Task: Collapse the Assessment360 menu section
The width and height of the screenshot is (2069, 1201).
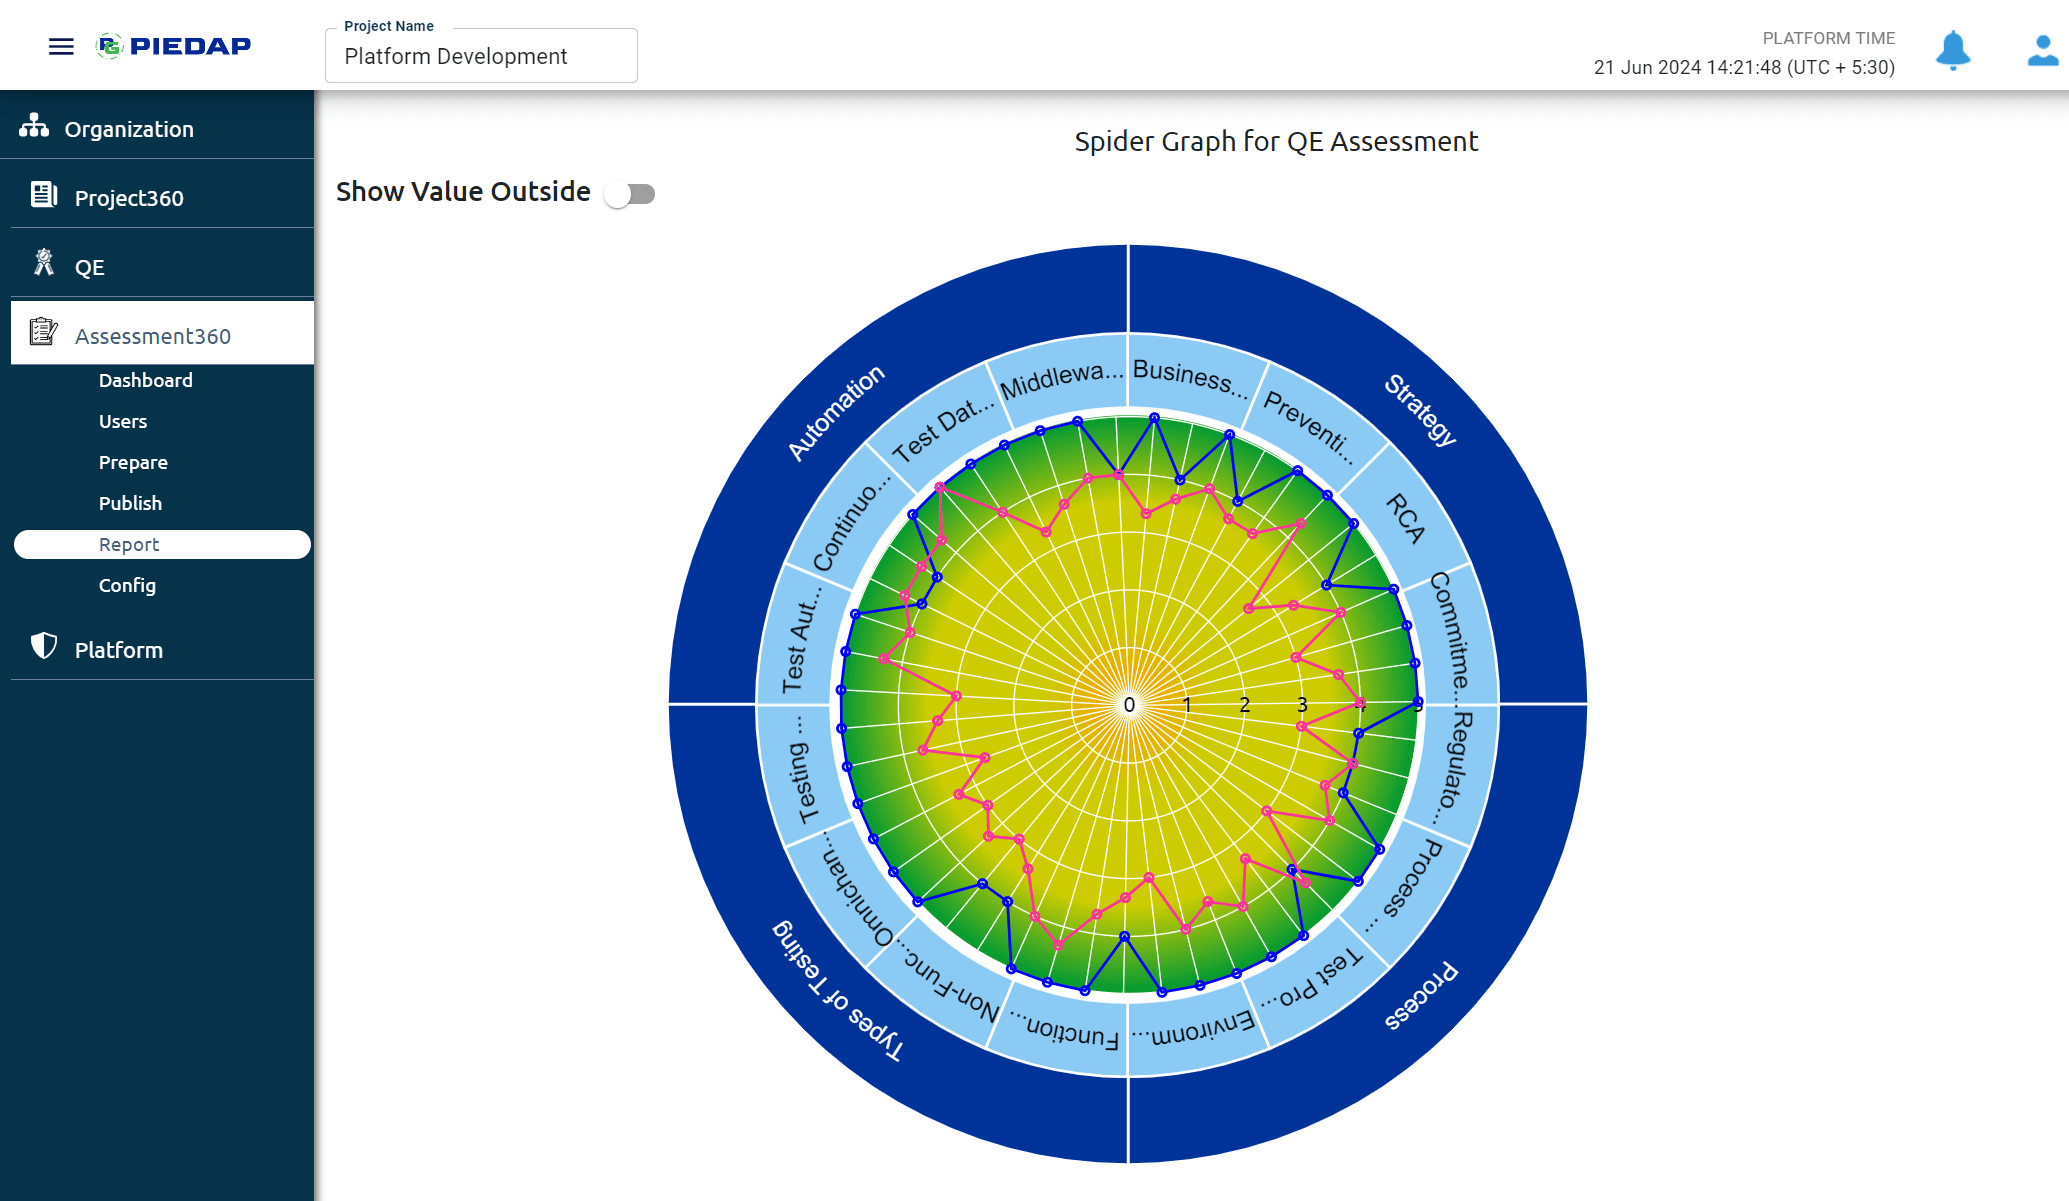Action: [153, 336]
